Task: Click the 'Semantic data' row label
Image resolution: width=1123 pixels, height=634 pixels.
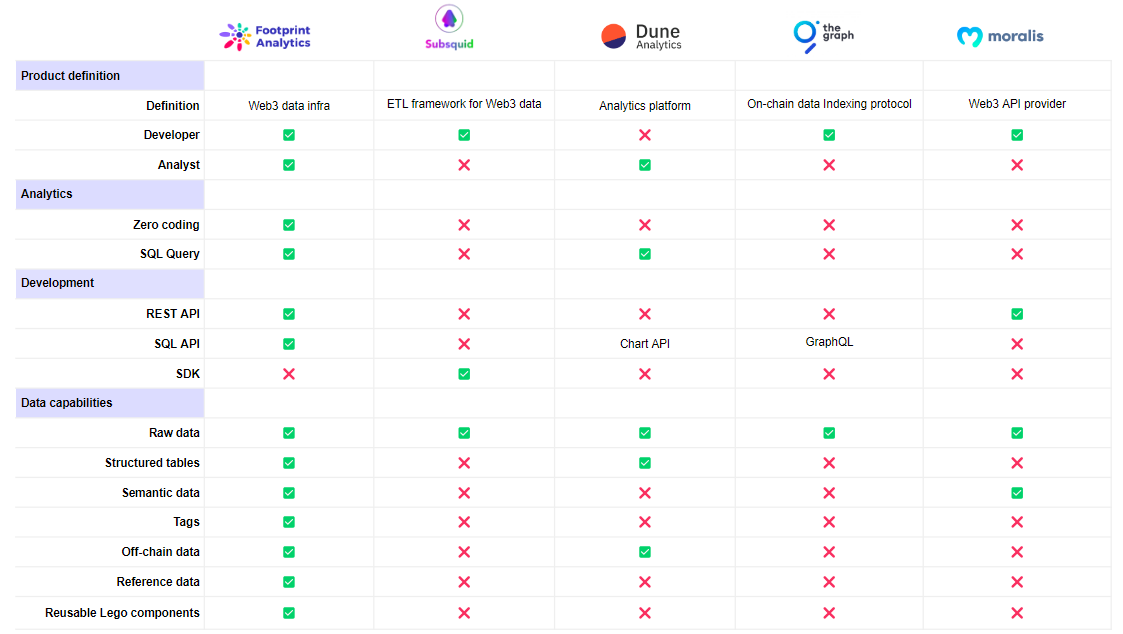Action: (160, 493)
